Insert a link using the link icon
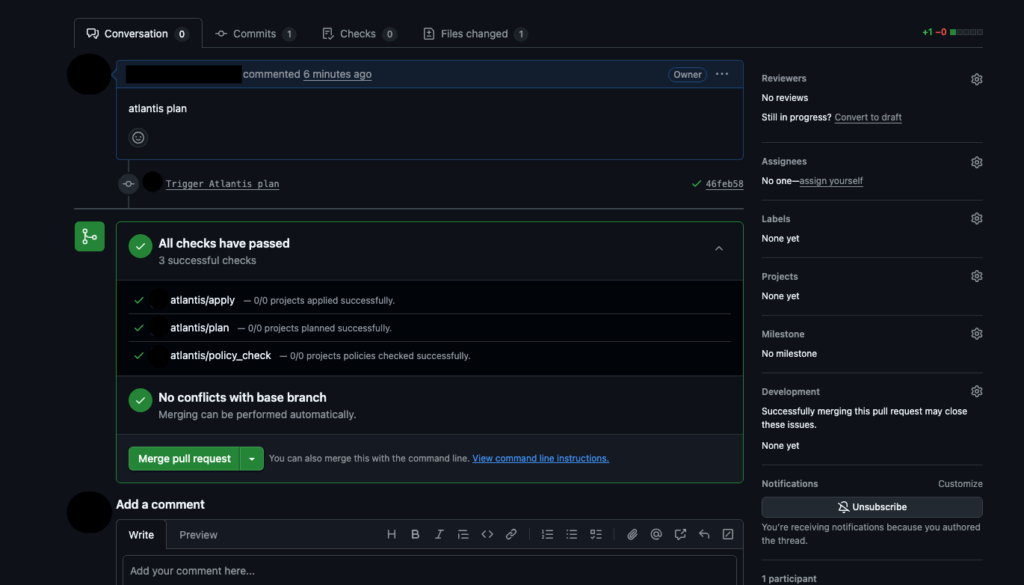 coord(511,534)
